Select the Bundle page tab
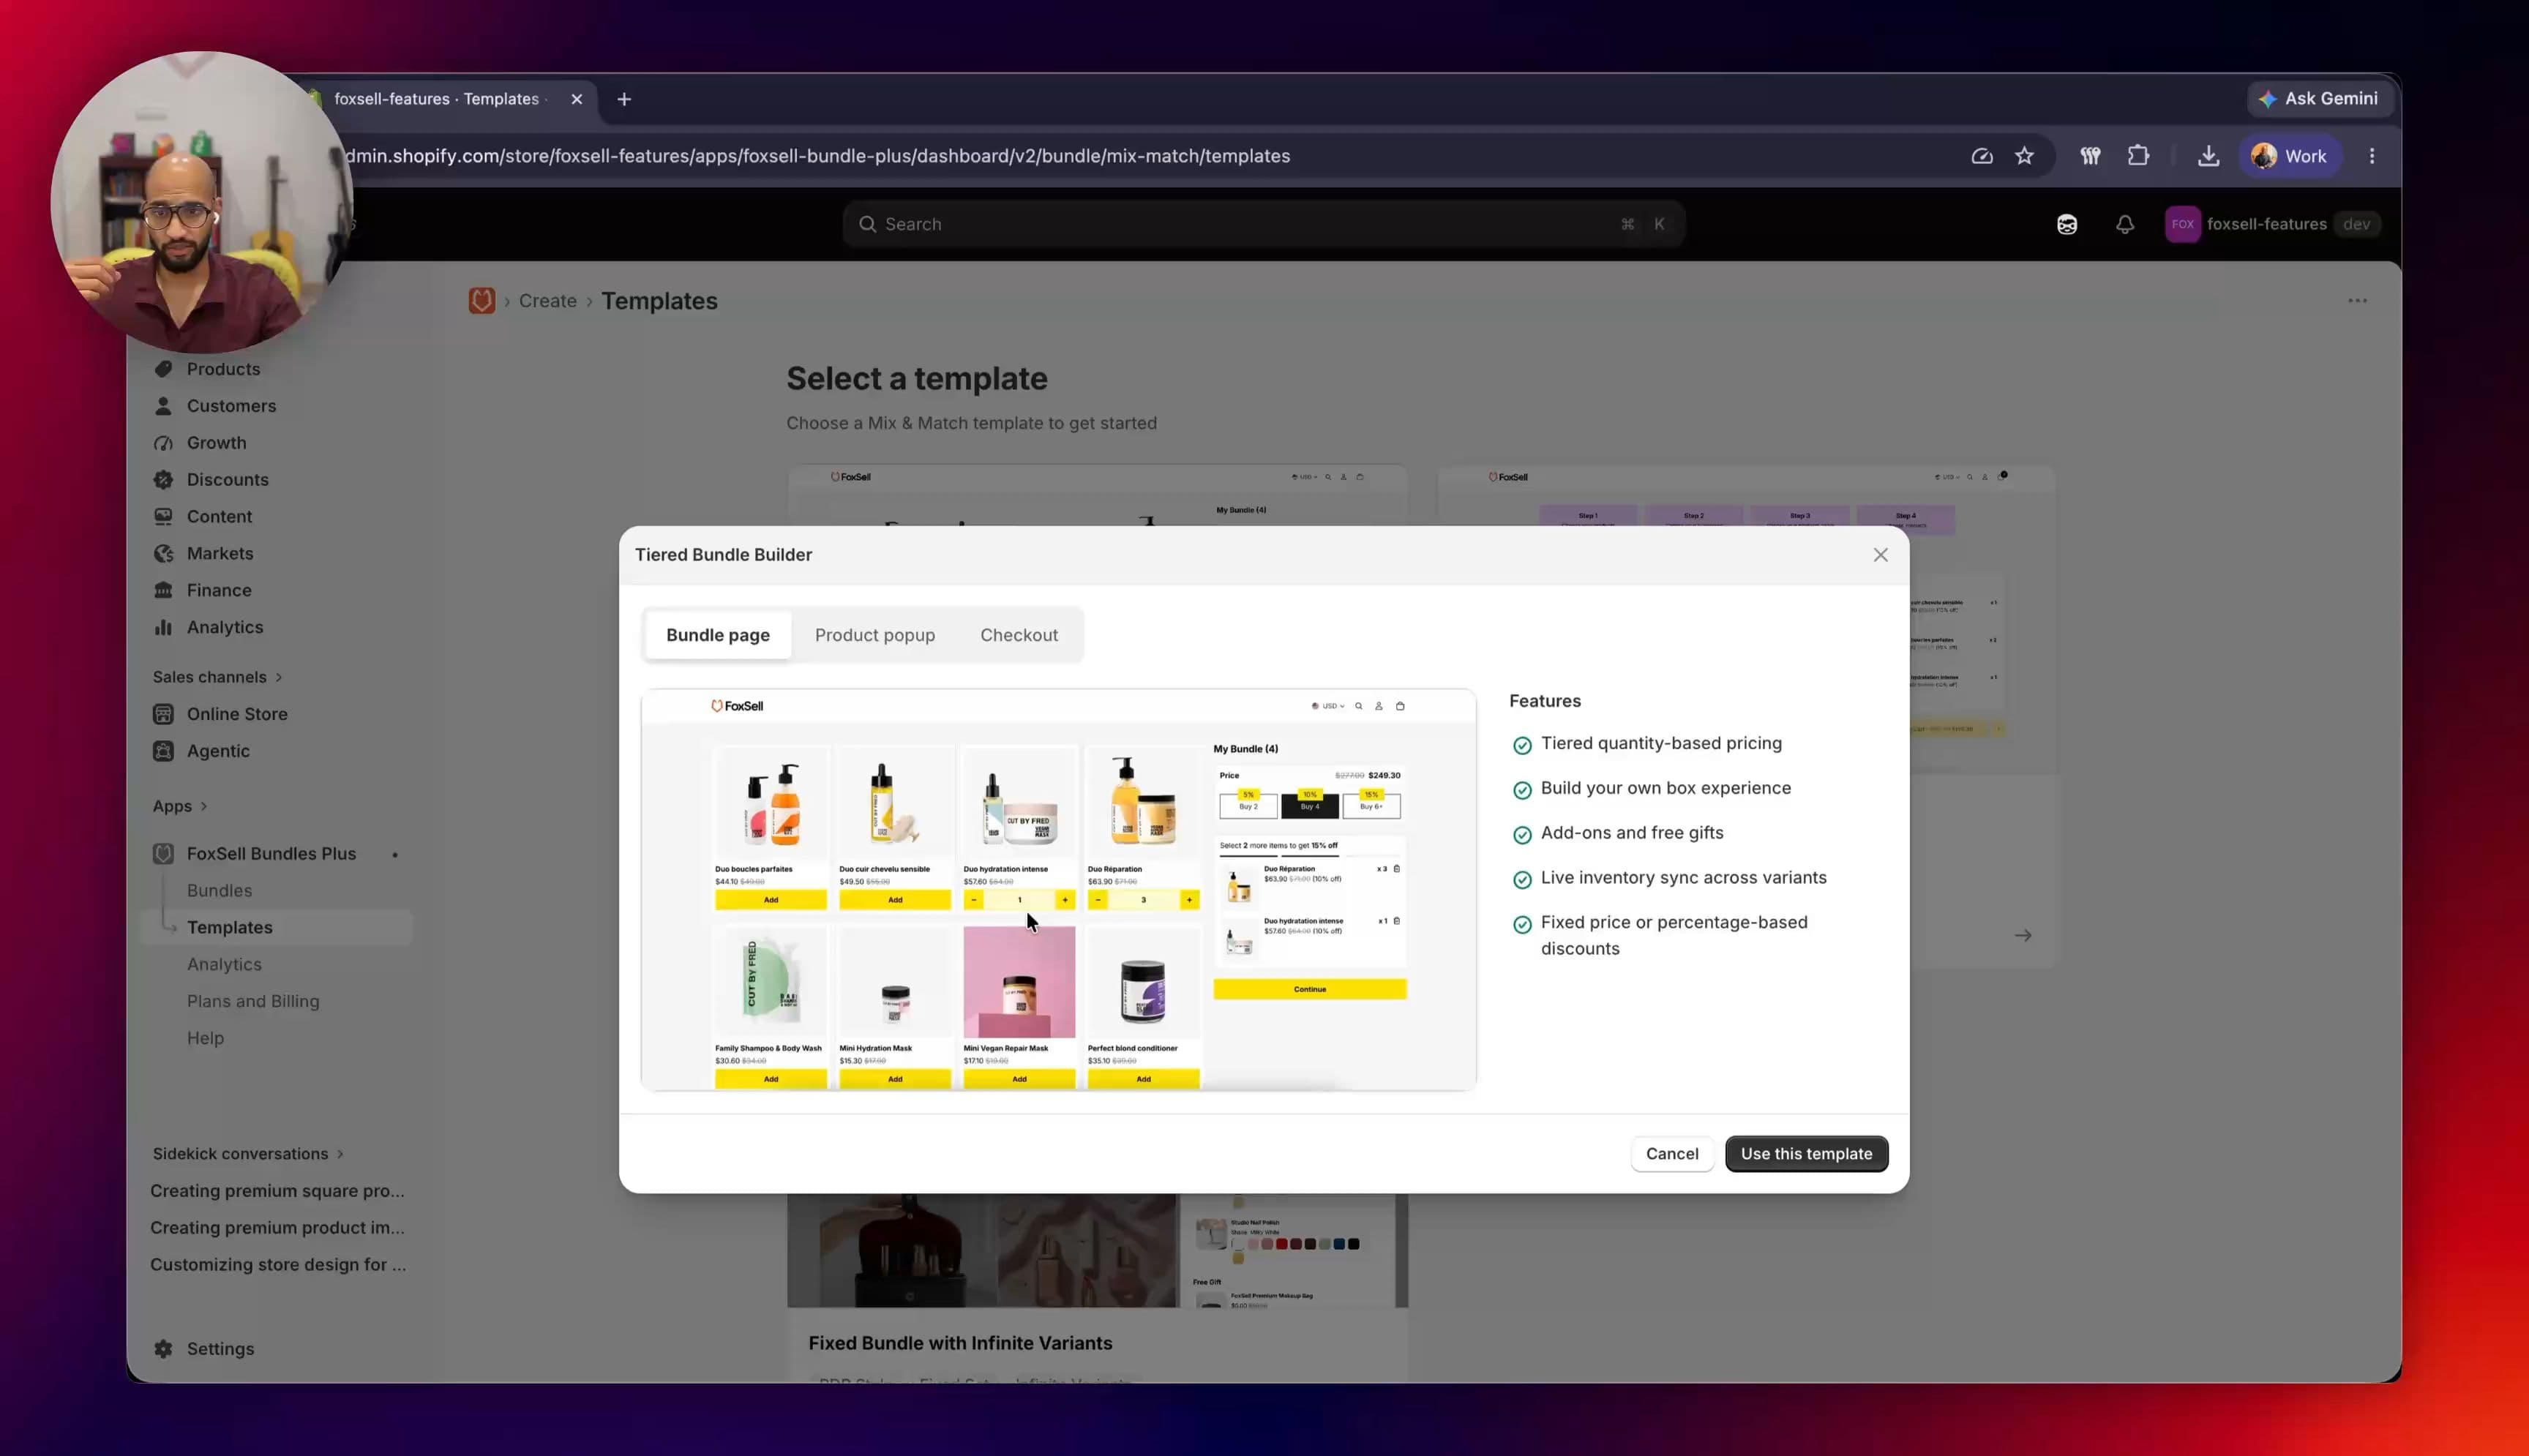2529x1456 pixels. coord(717,635)
